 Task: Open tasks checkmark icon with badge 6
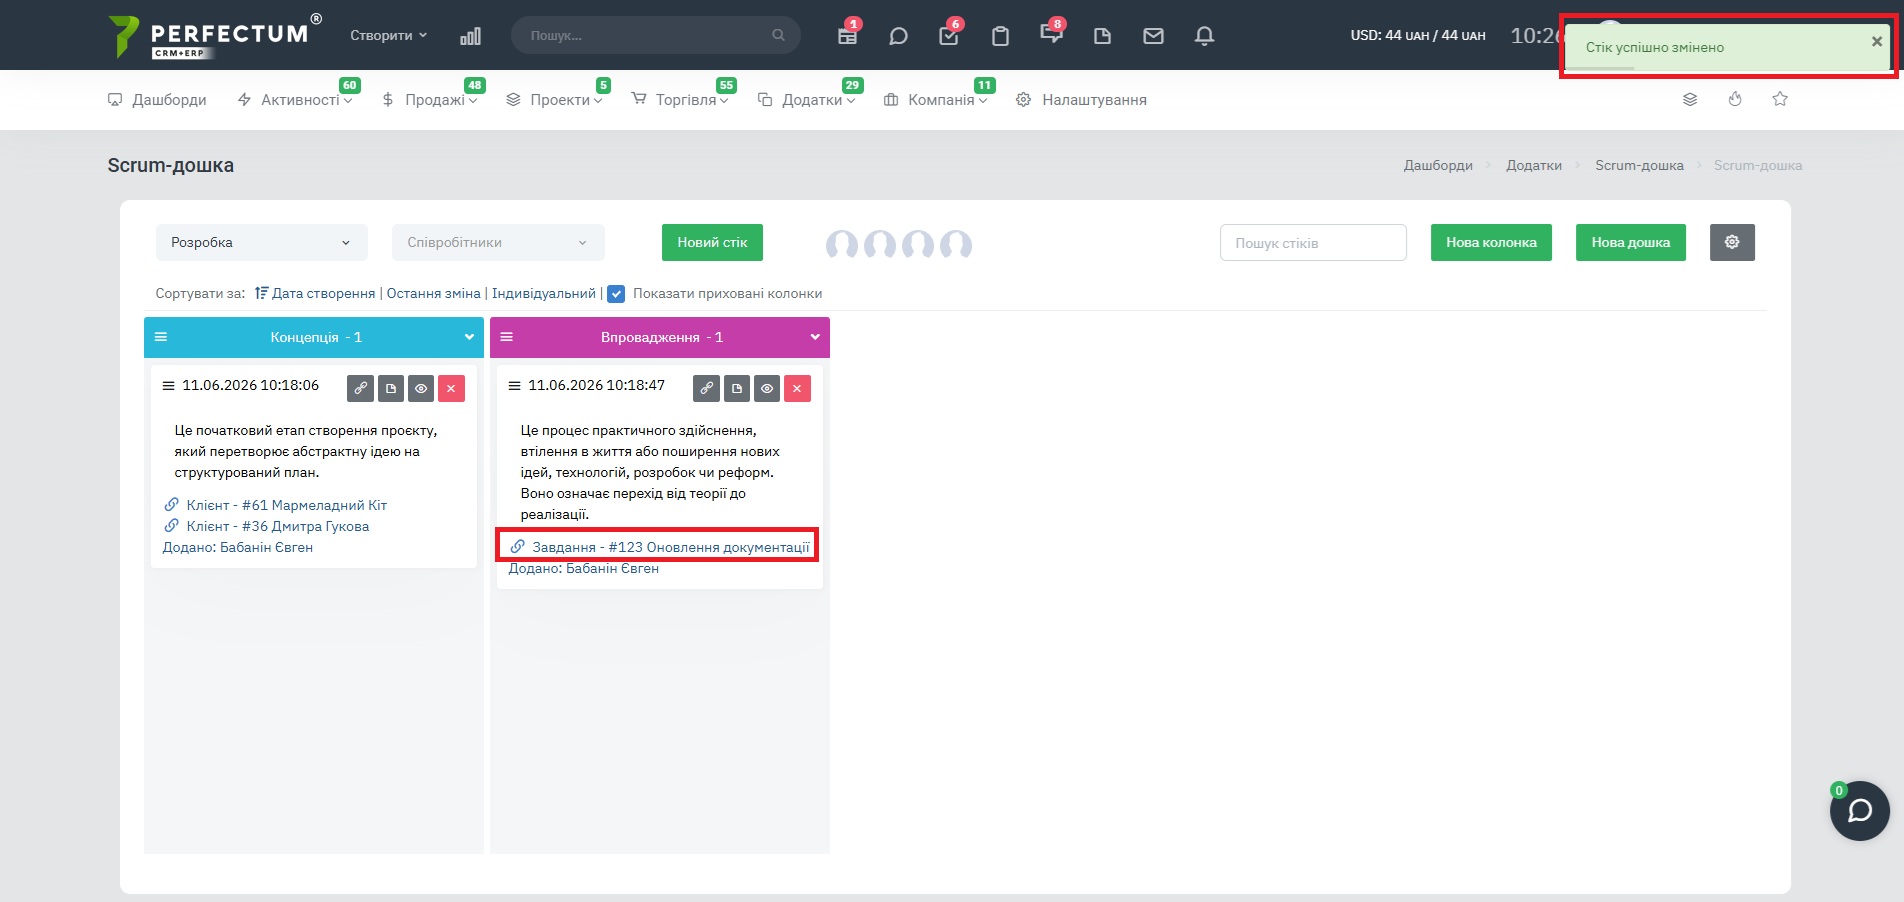(x=949, y=36)
